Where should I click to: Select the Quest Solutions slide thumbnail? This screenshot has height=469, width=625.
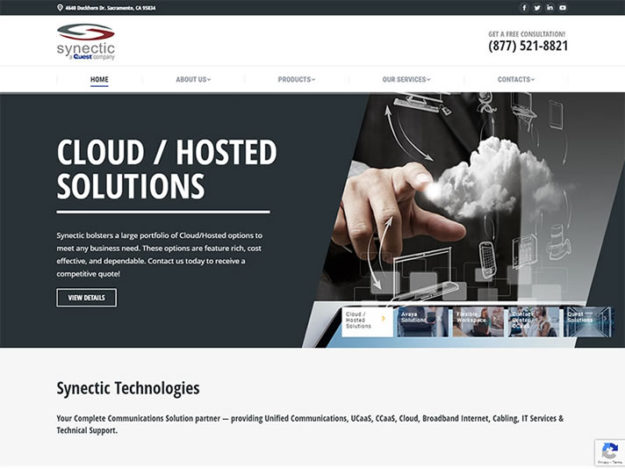(588, 321)
